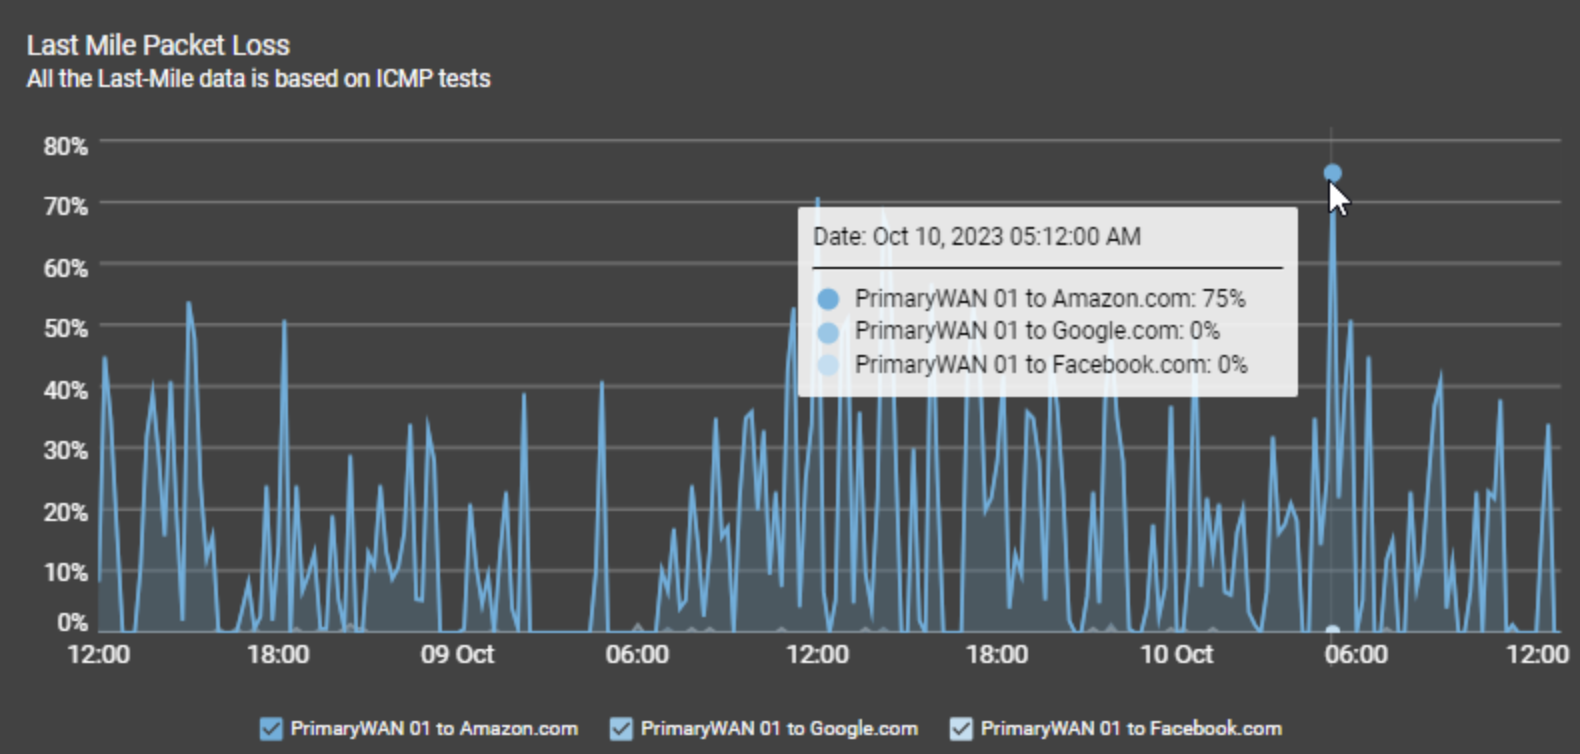Click the 10 Oct x-axis label
Viewport: 1580px width, 754px height.
[x=1176, y=655]
